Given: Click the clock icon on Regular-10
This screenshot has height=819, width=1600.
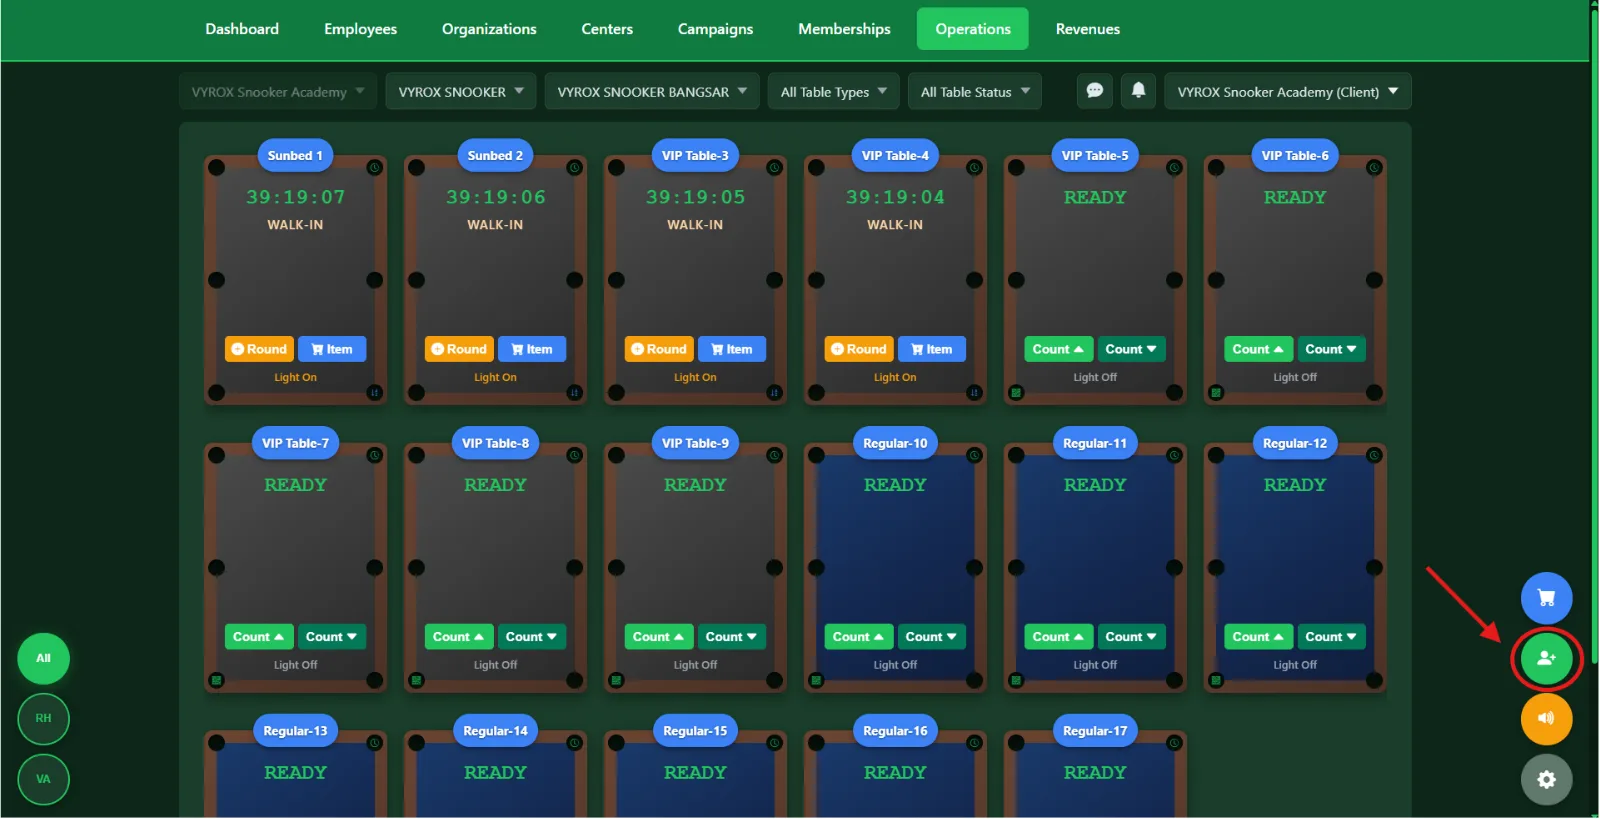Looking at the screenshot, I should 974,455.
